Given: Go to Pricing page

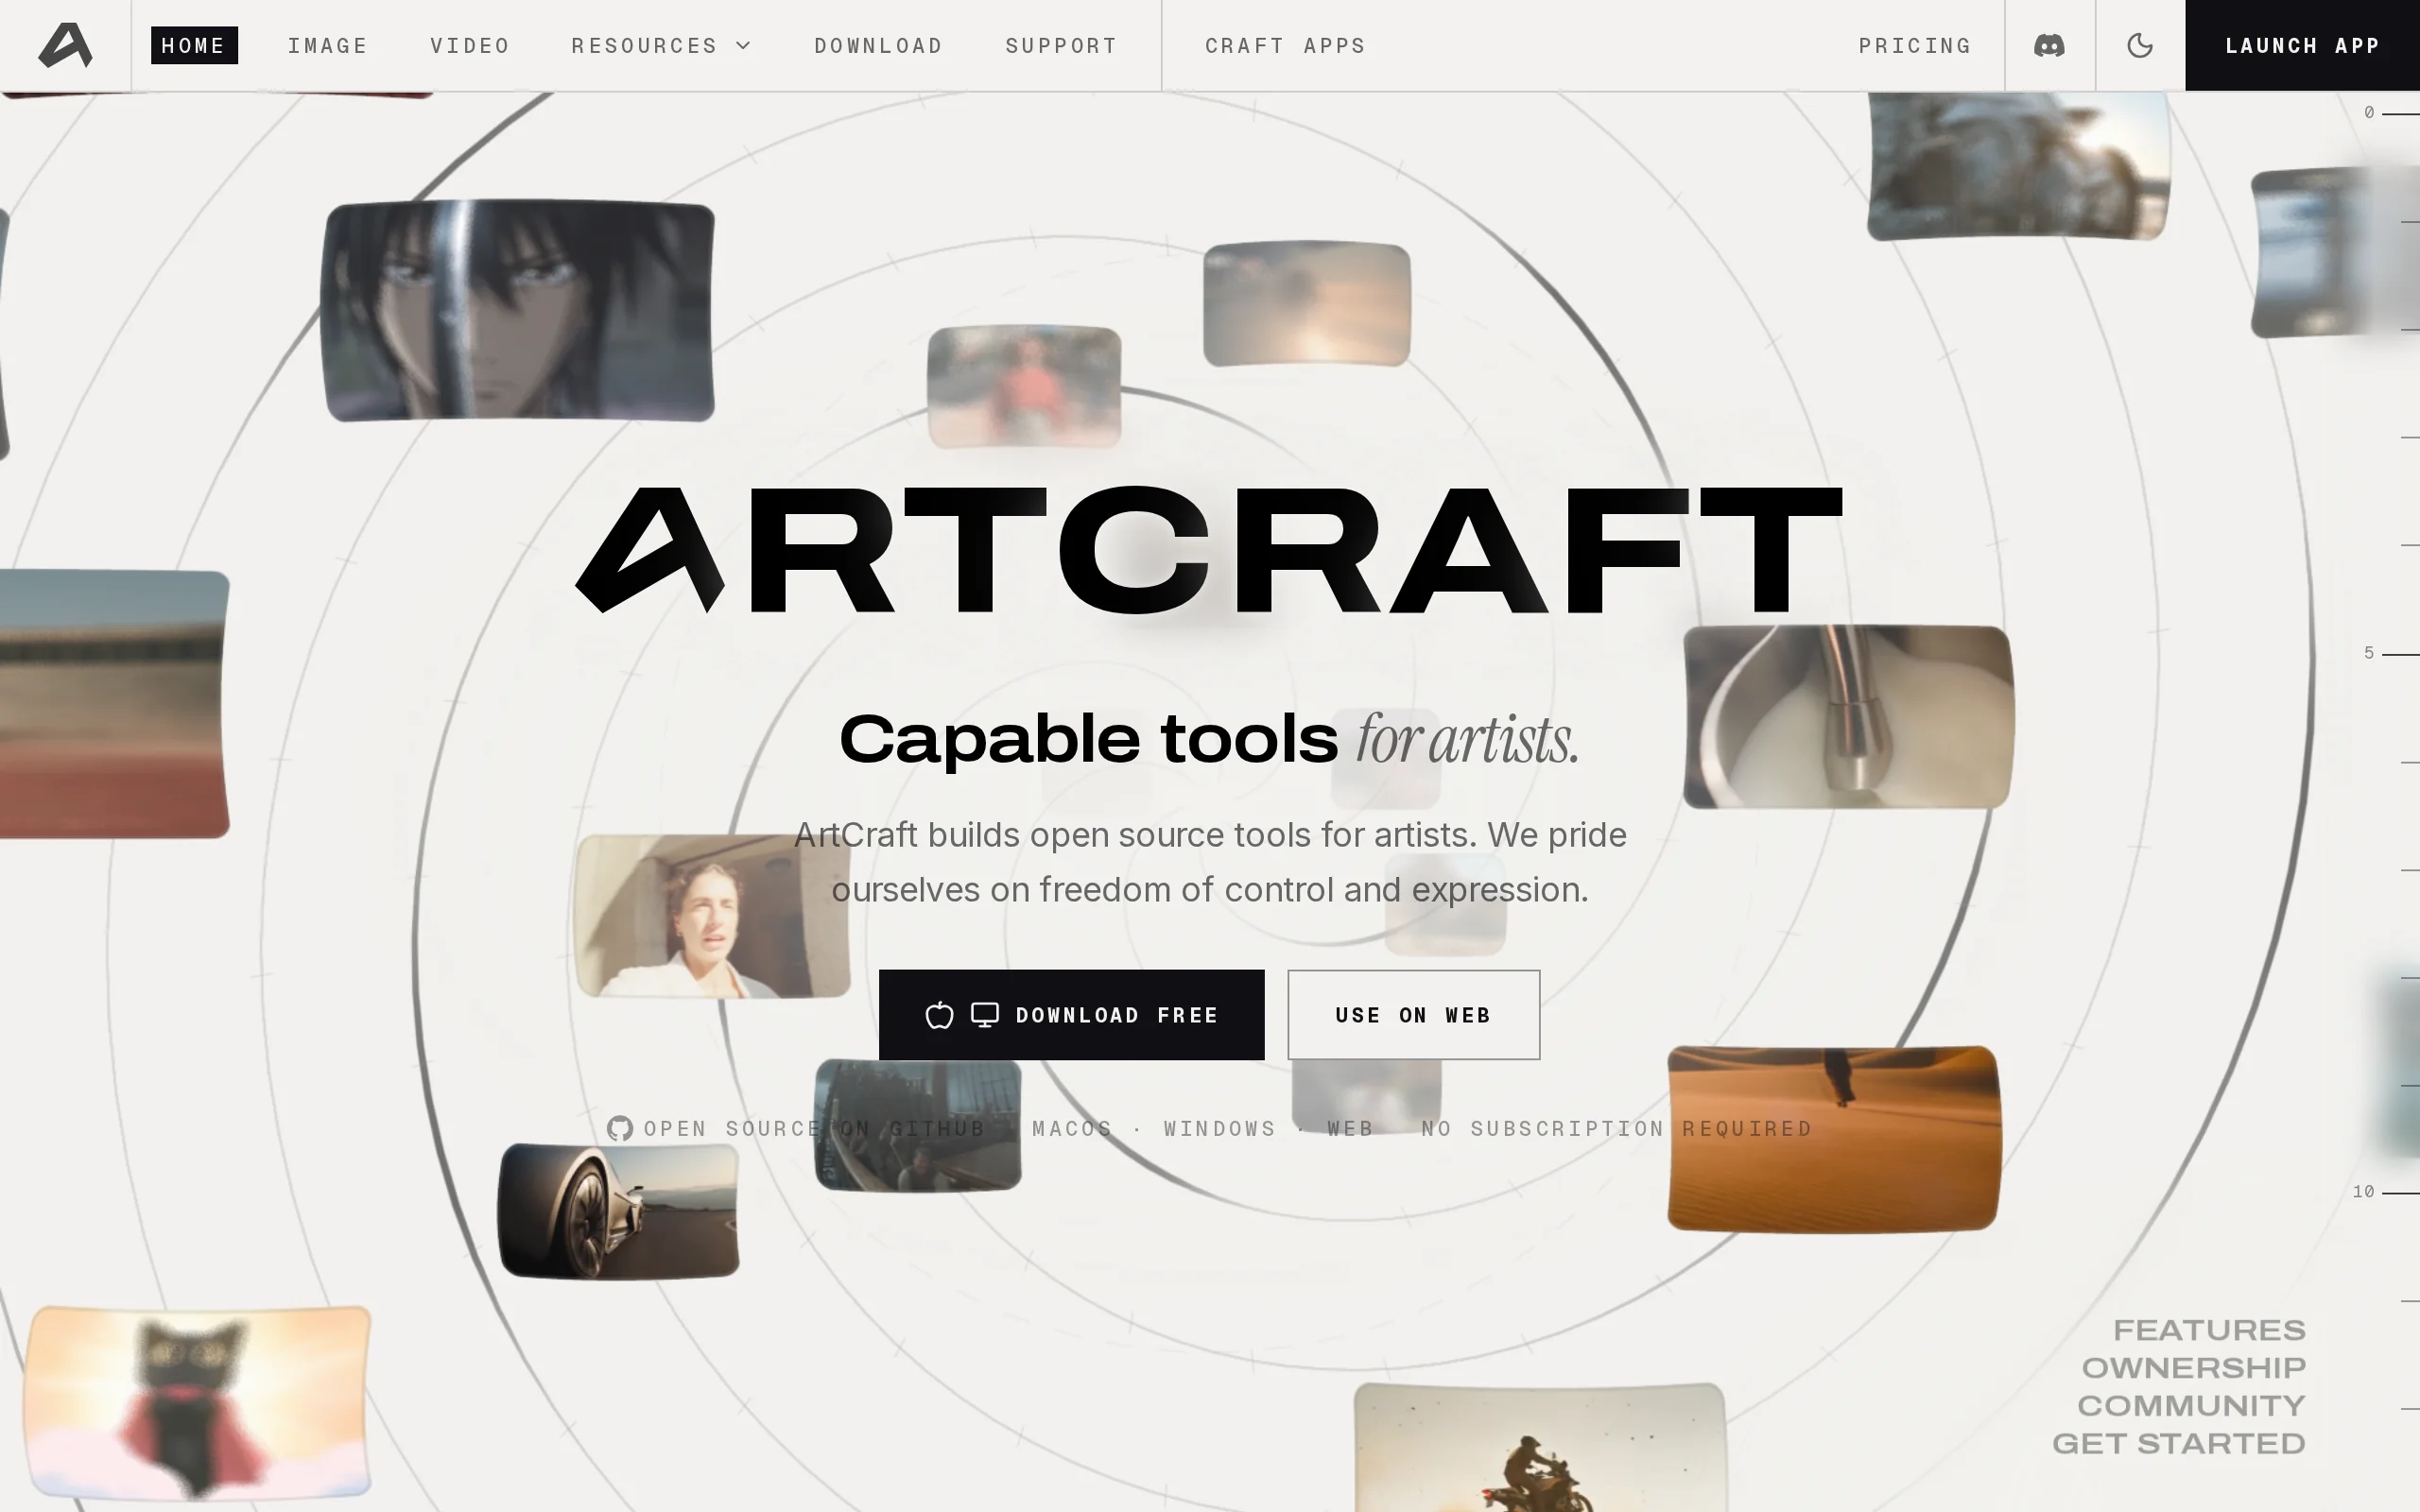Looking at the screenshot, I should tap(1914, 45).
